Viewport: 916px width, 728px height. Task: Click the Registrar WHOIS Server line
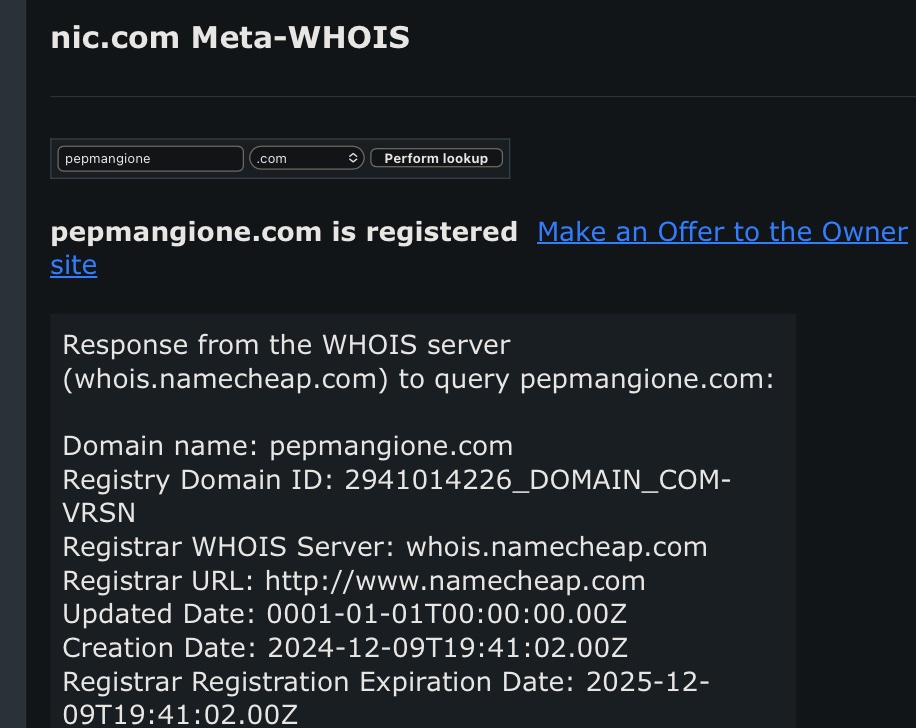pyautogui.click(x=384, y=547)
